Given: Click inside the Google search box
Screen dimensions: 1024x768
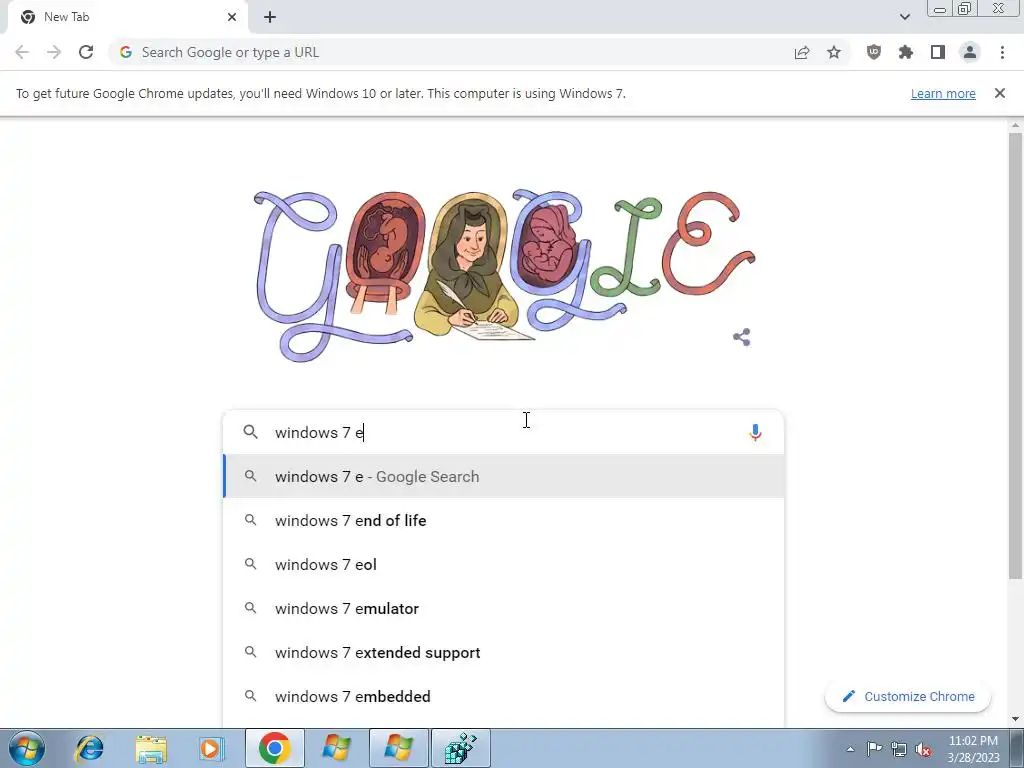Looking at the screenshot, I should click(504, 432).
